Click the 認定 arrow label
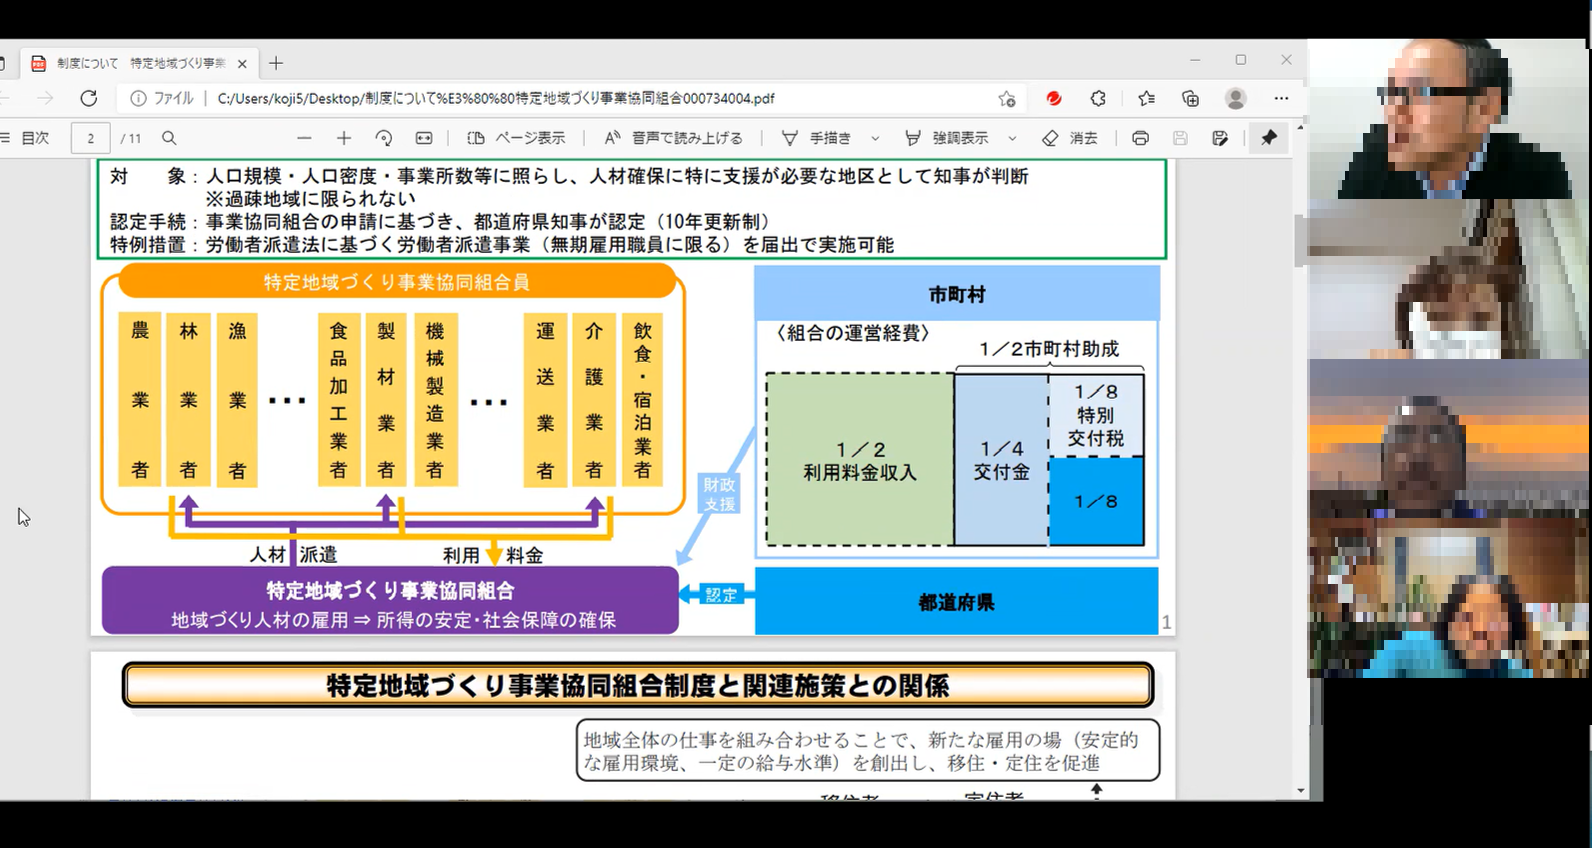Viewport: 1592px width, 848px height. tap(720, 595)
